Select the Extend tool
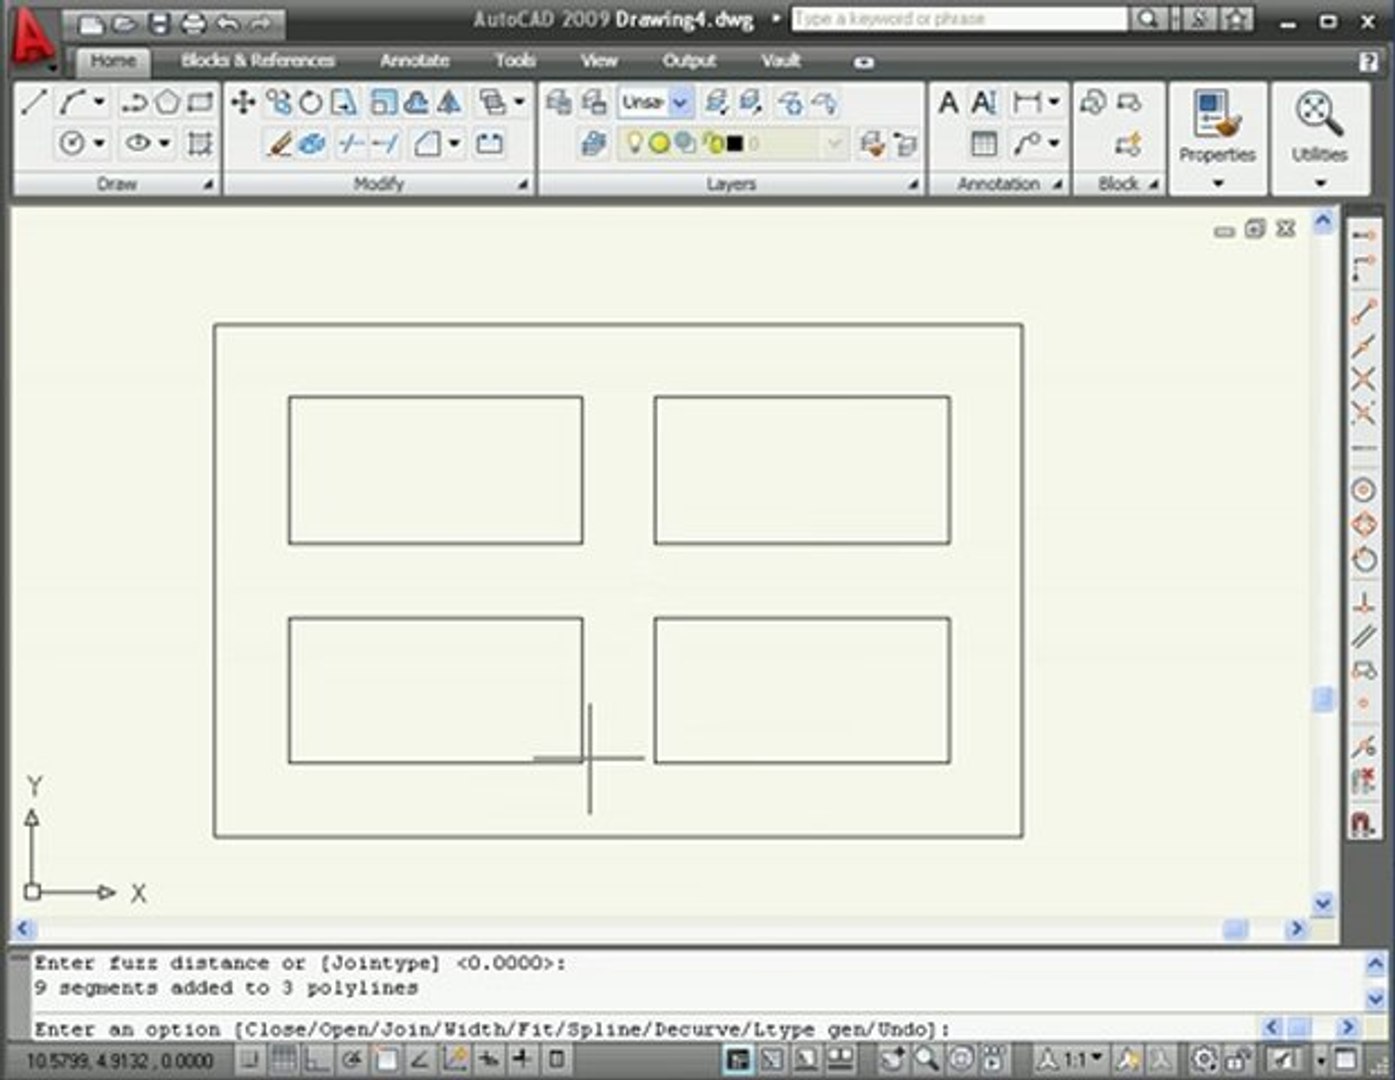The image size is (1395, 1080). coord(385,144)
